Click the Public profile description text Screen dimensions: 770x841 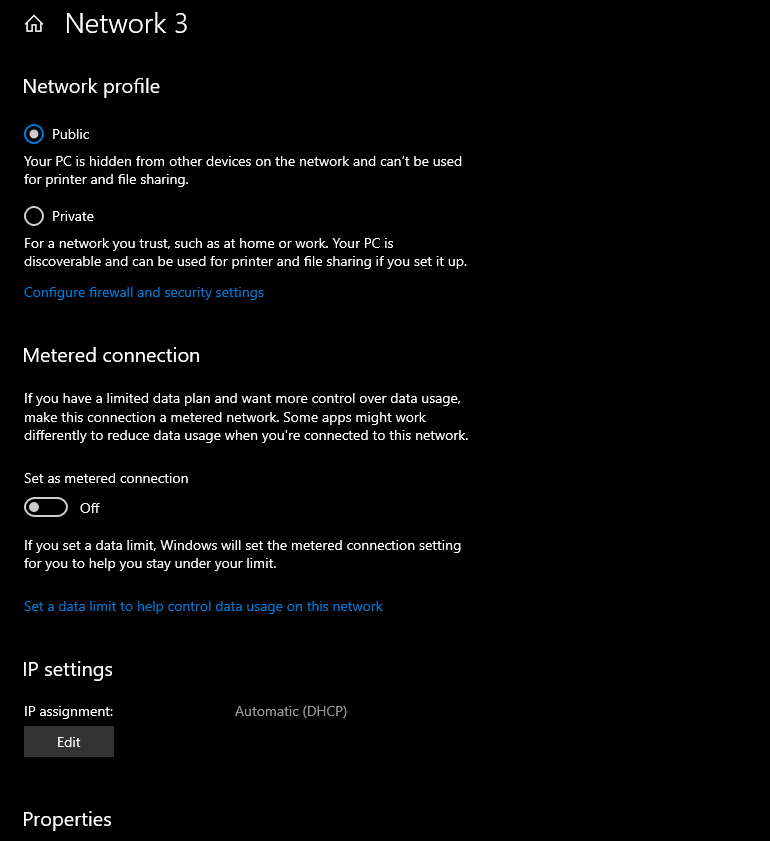pos(243,171)
